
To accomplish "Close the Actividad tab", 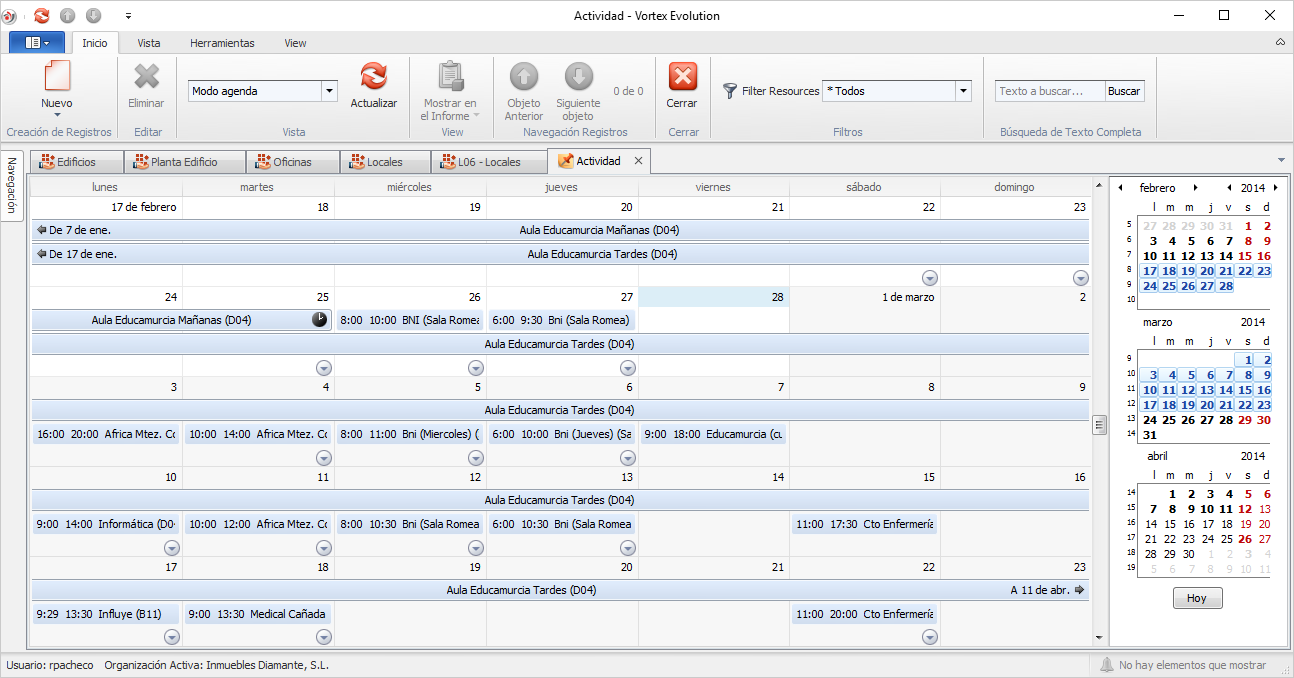I will (x=638, y=161).
